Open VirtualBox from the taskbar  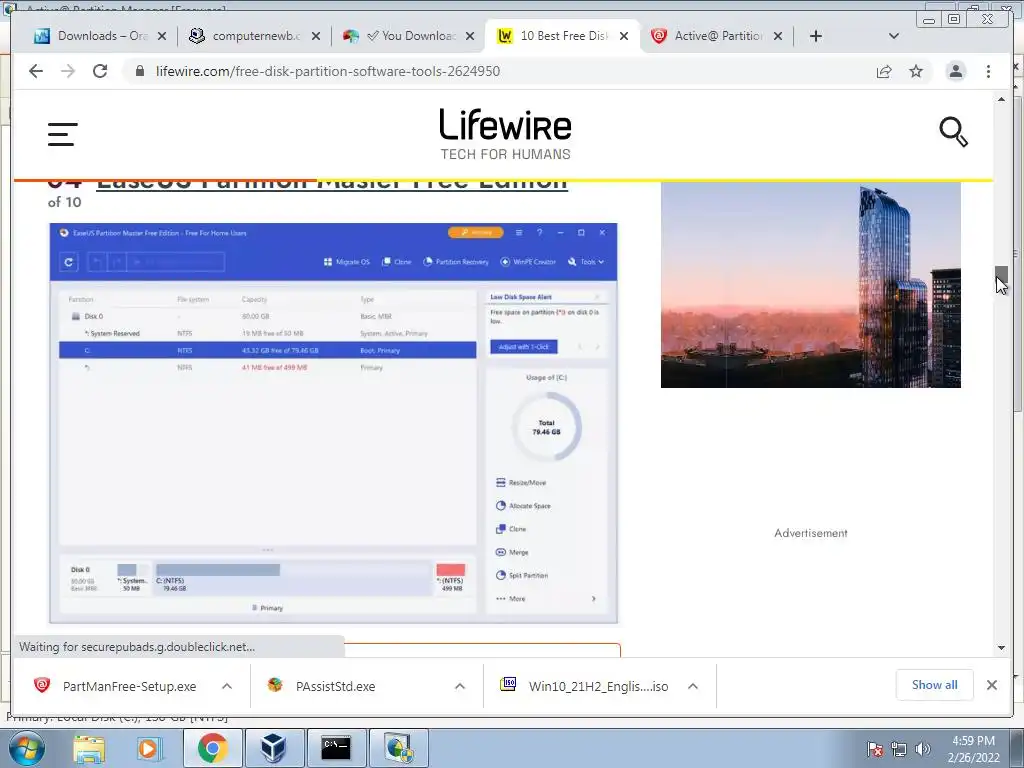click(273, 748)
